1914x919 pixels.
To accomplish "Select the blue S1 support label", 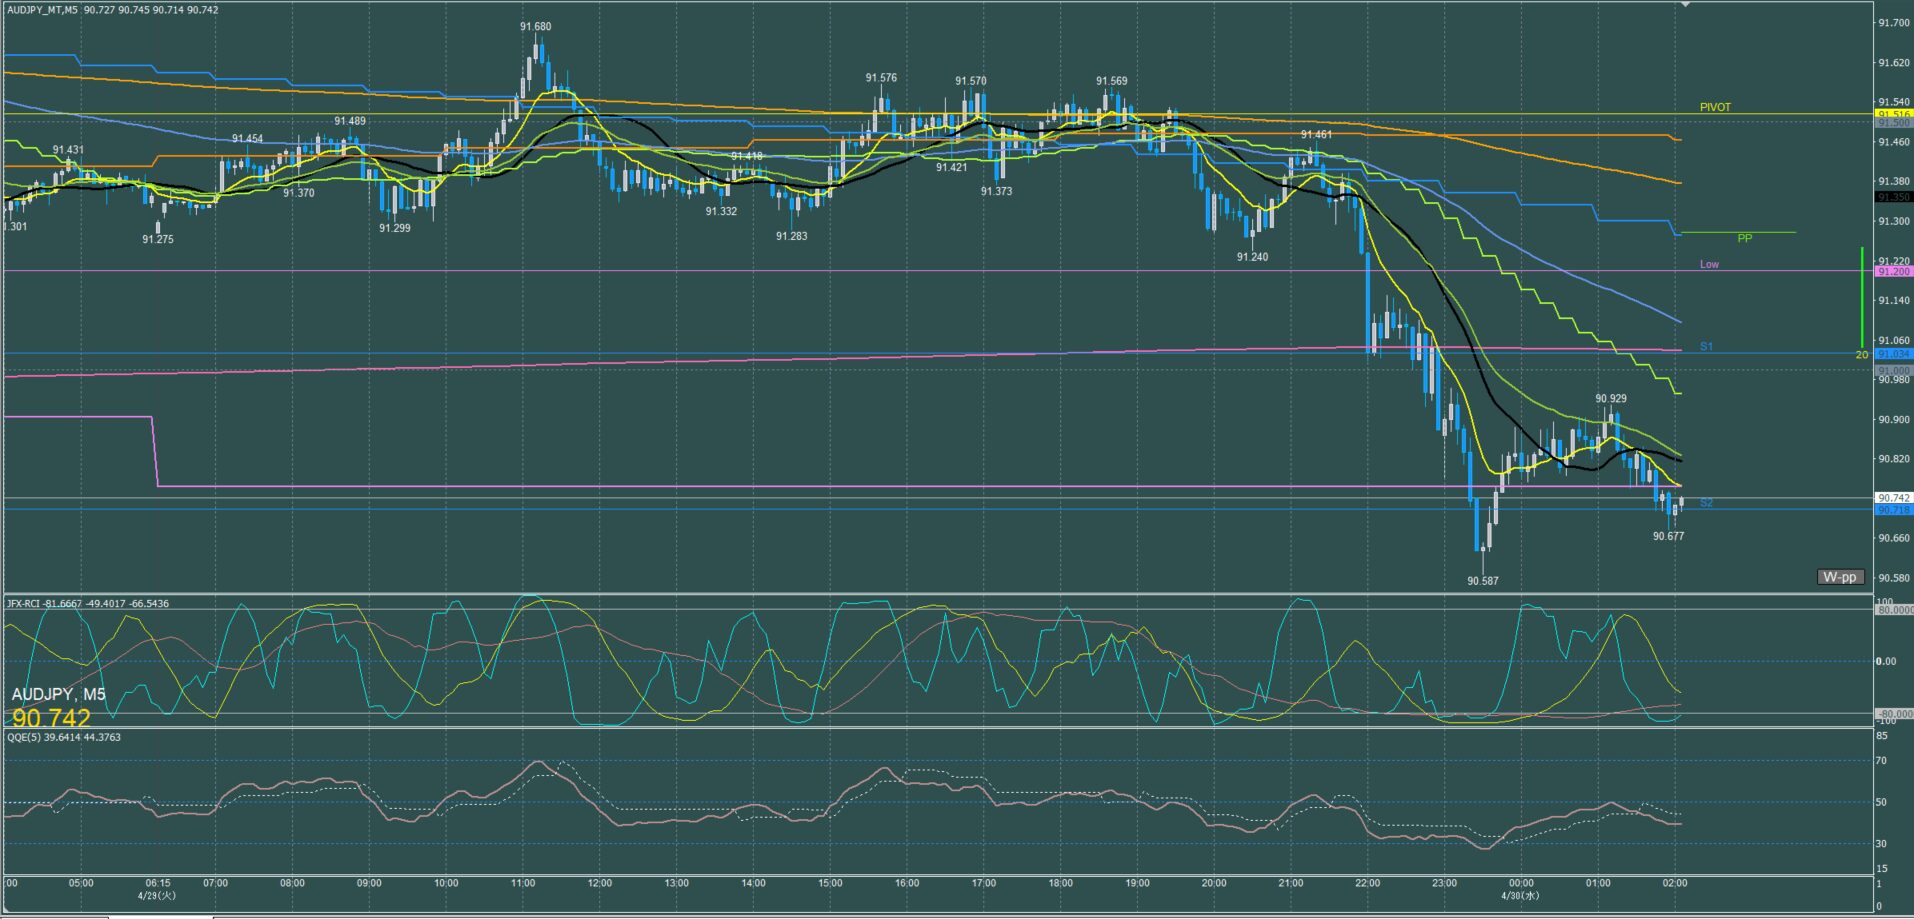I will pos(1706,347).
